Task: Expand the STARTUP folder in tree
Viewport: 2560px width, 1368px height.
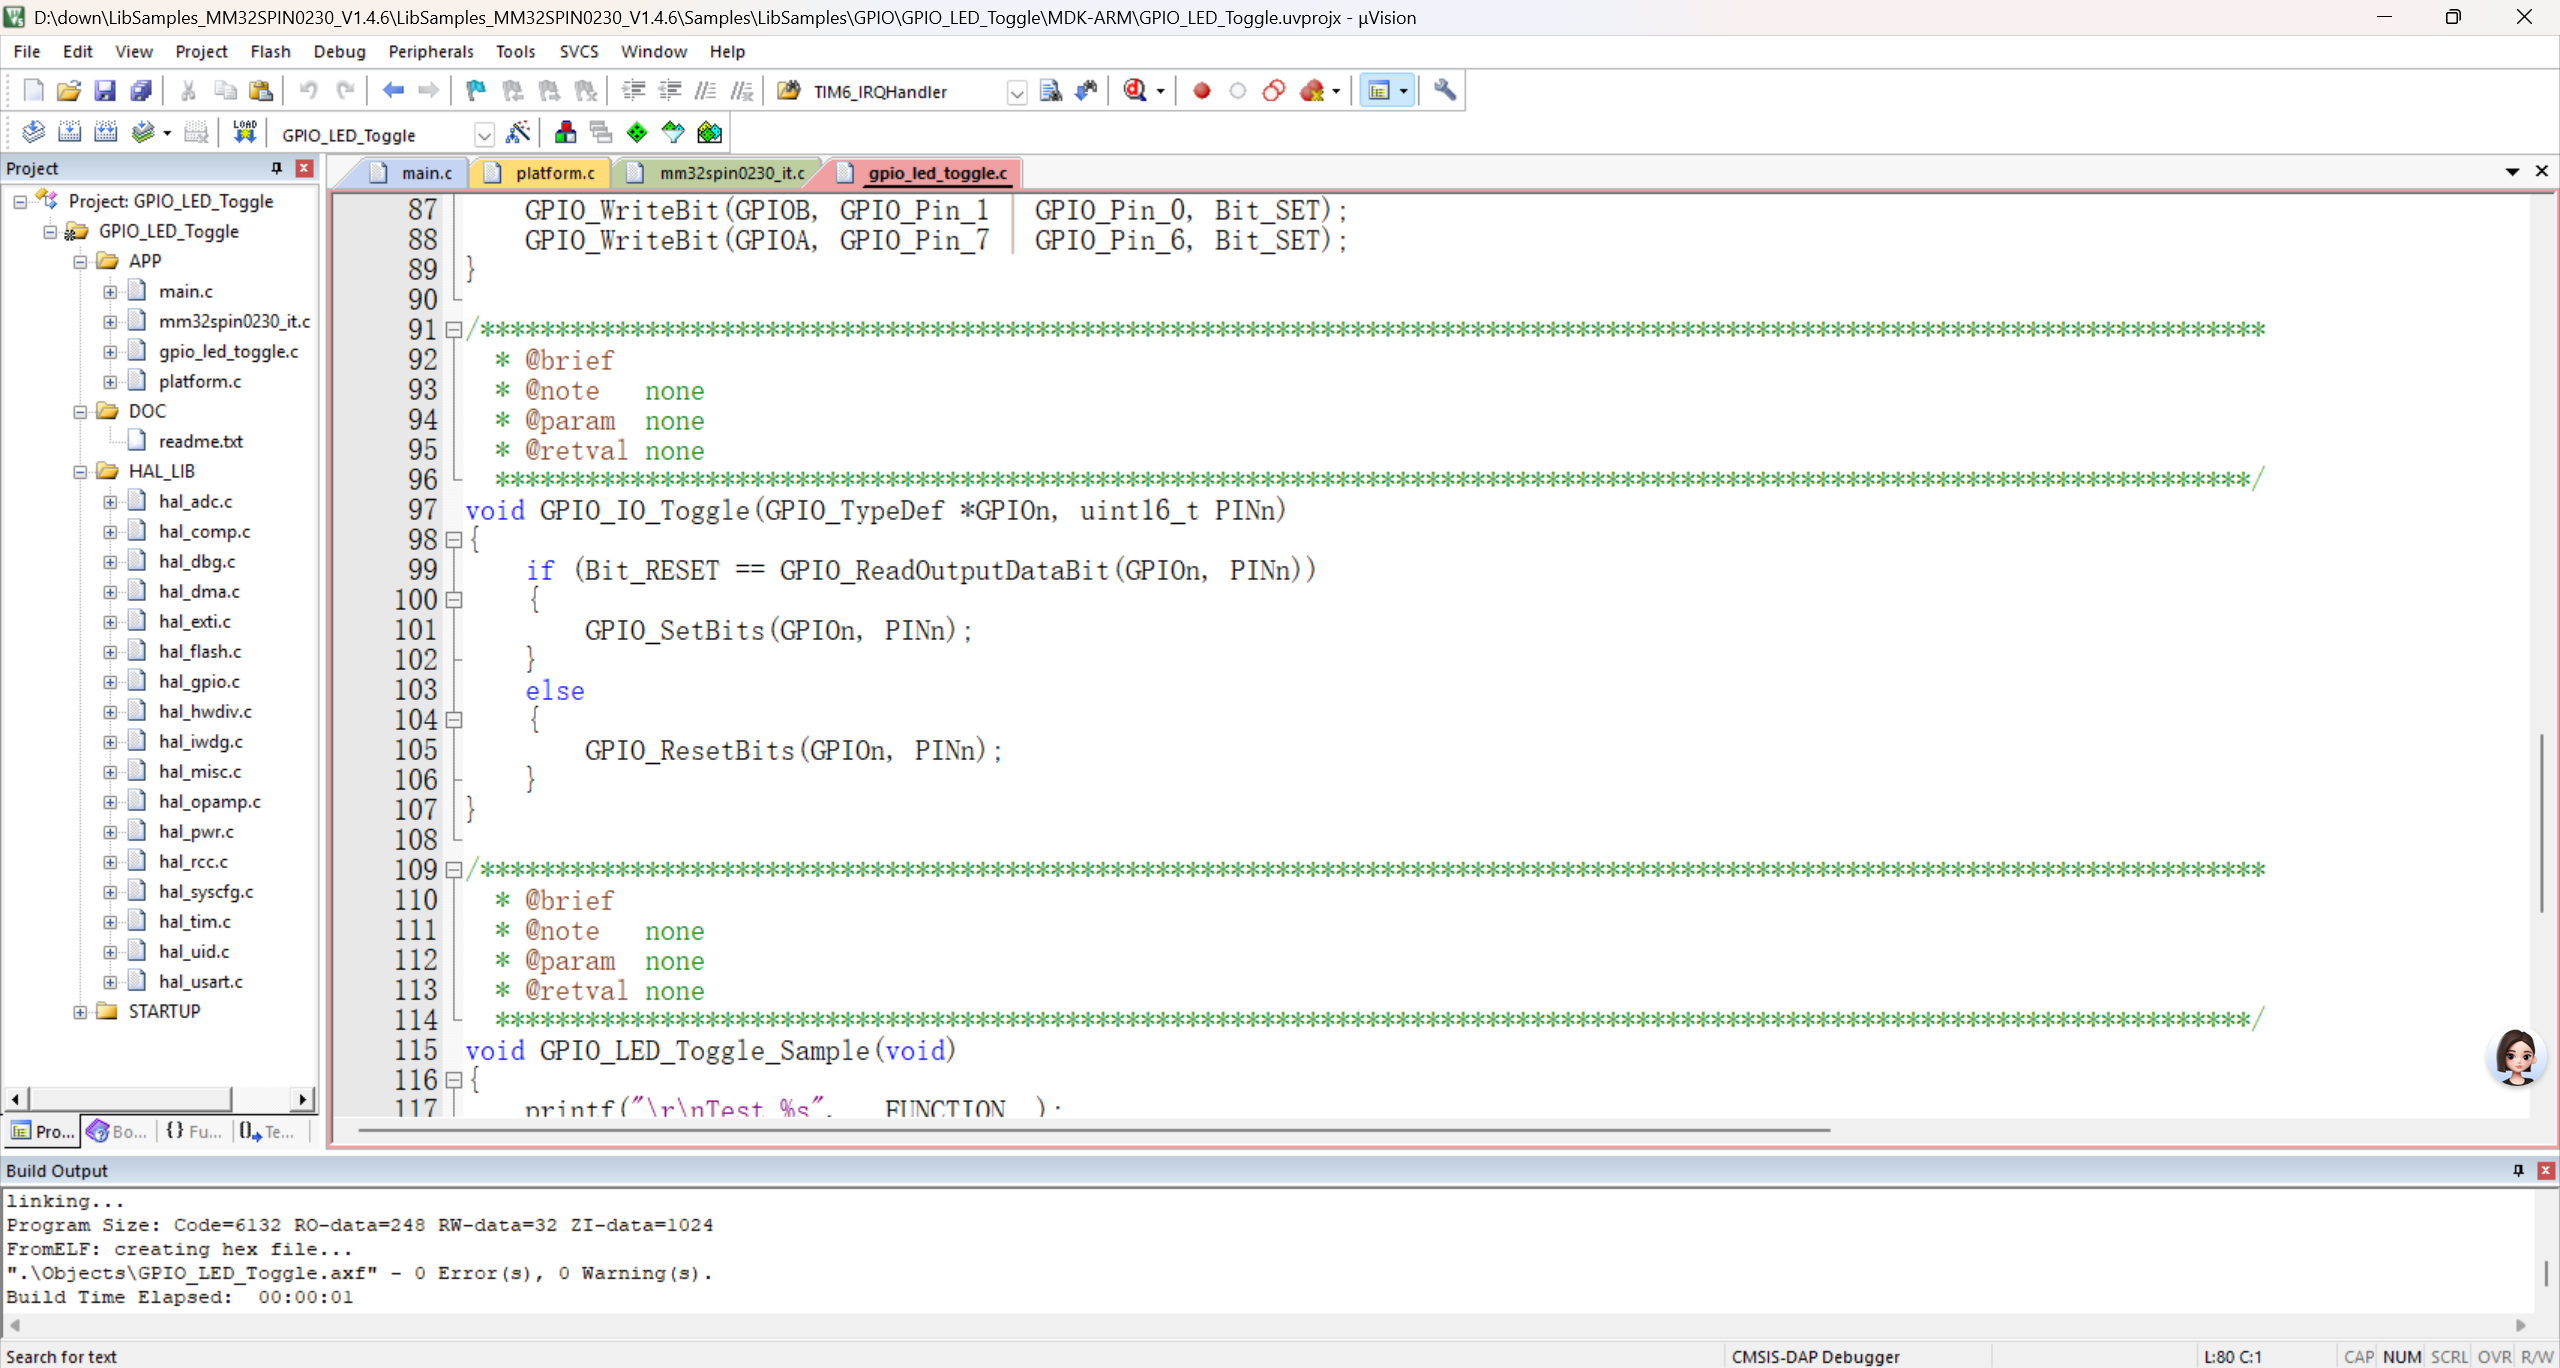Action: (80, 1012)
